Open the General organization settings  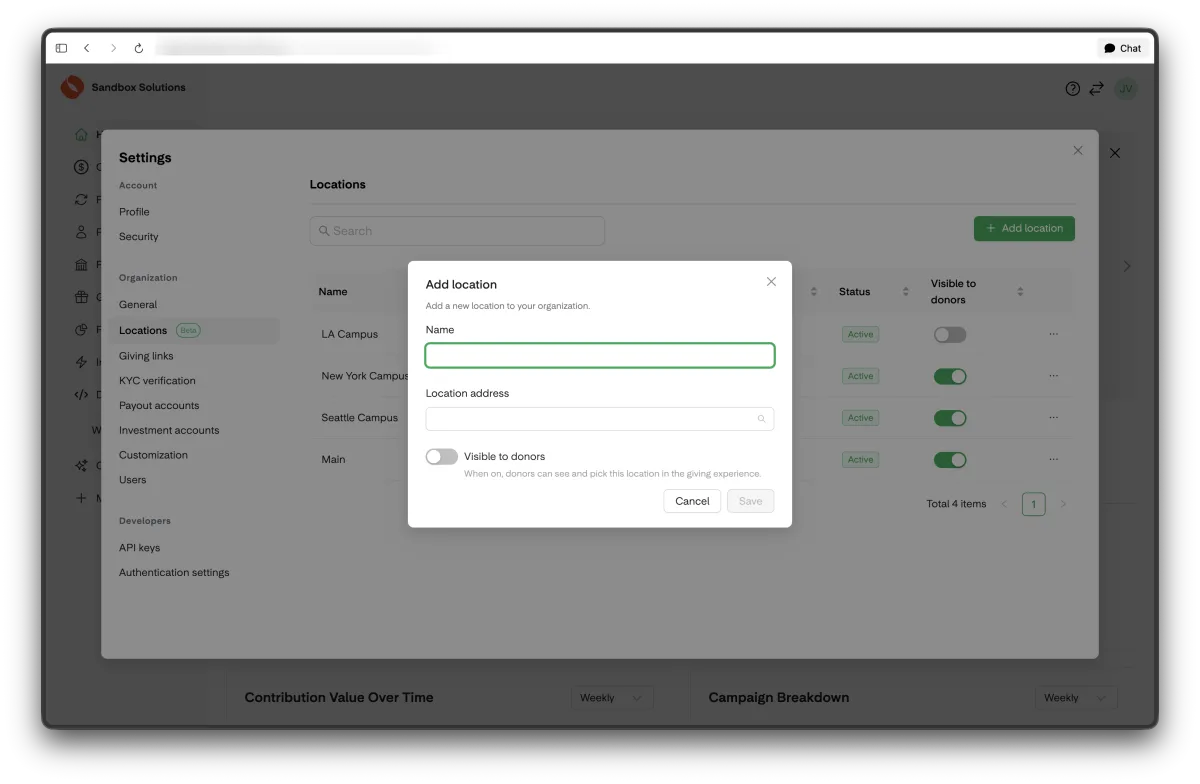coord(138,305)
